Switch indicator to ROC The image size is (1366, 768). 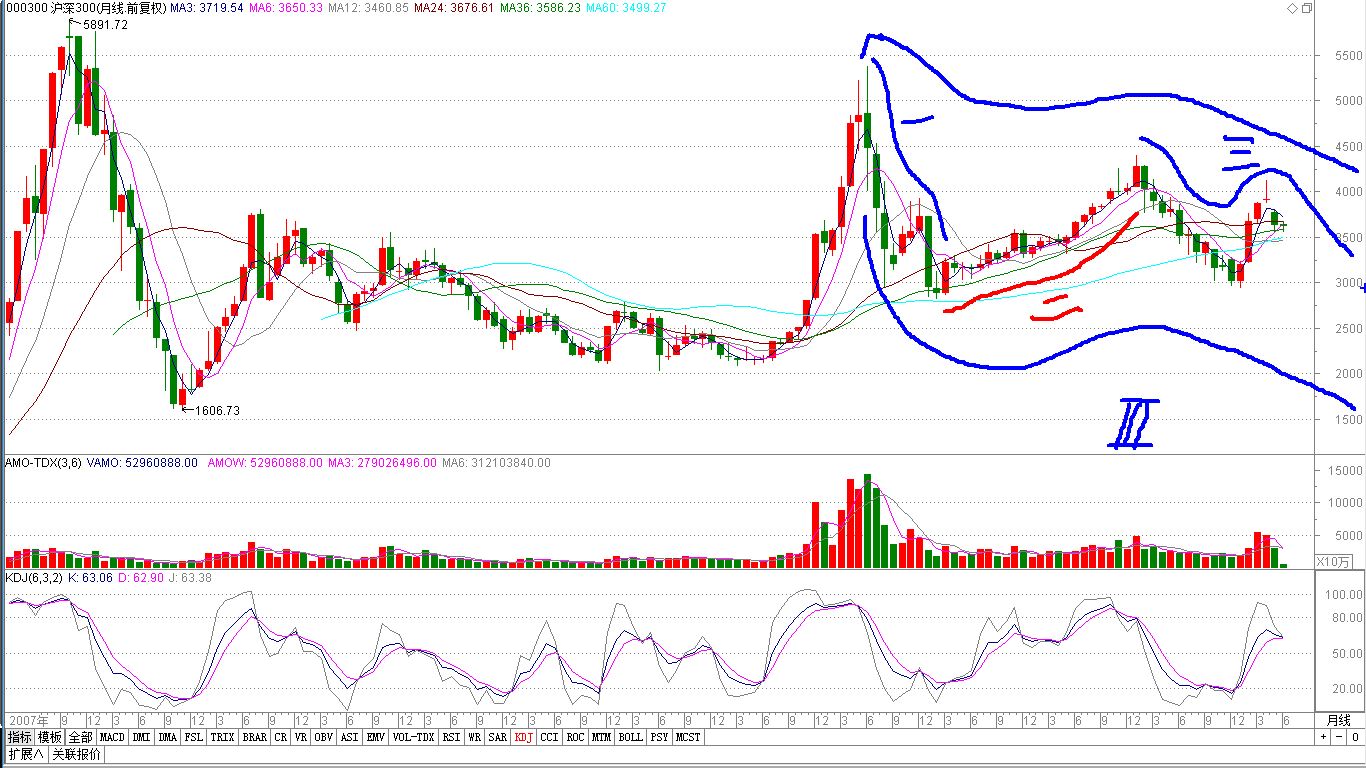[576, 737]
